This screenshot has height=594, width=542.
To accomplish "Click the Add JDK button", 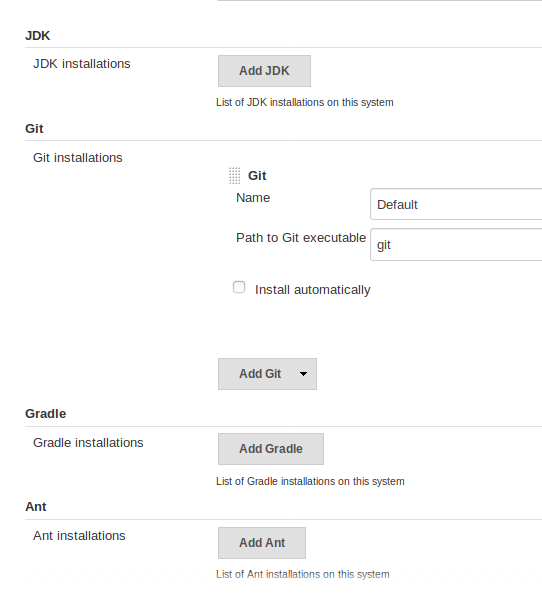I will tap(264, 71).
